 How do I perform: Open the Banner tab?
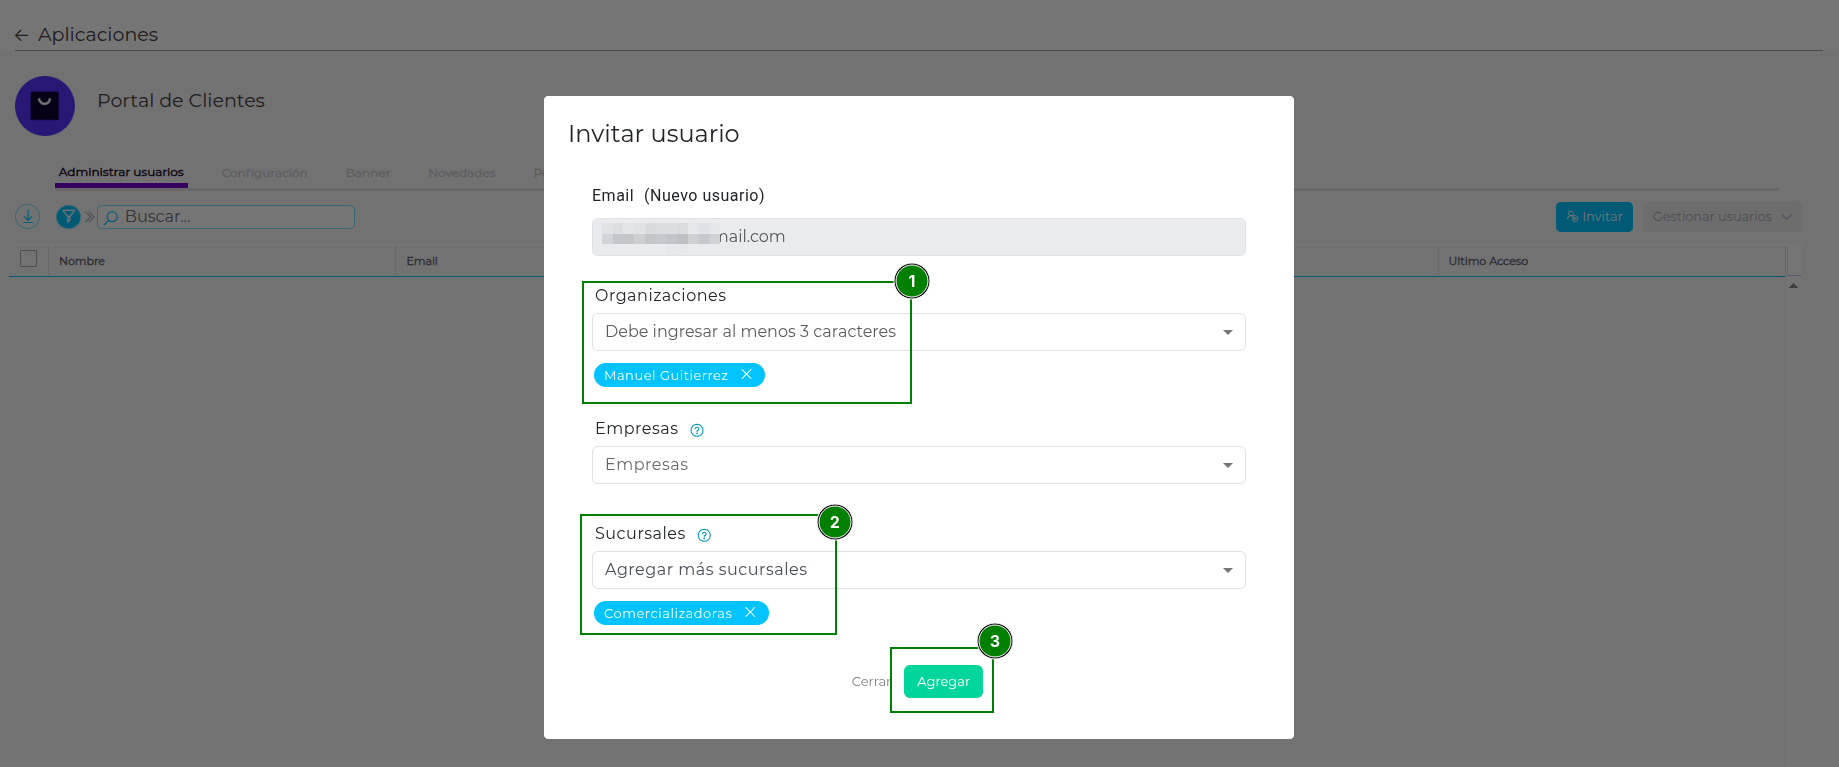(368, 173)
